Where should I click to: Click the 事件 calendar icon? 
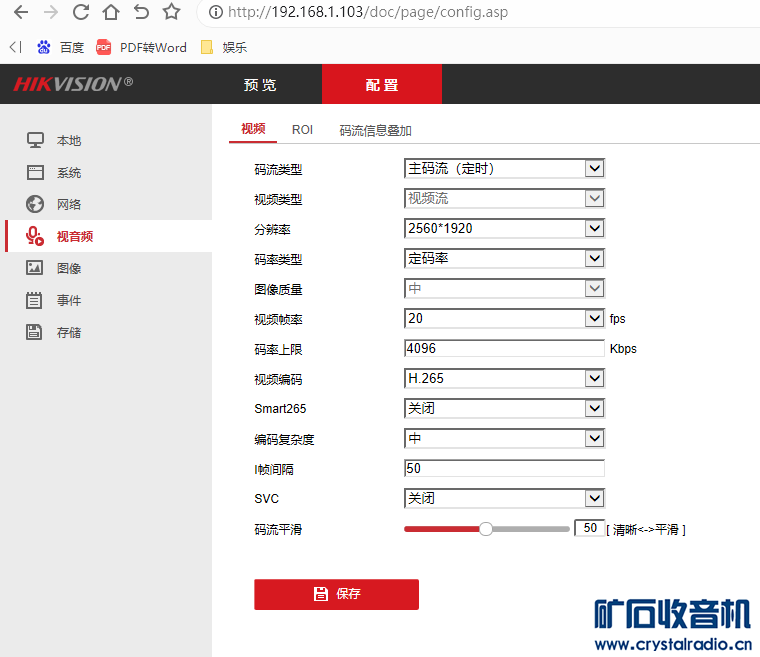[34, 300]
